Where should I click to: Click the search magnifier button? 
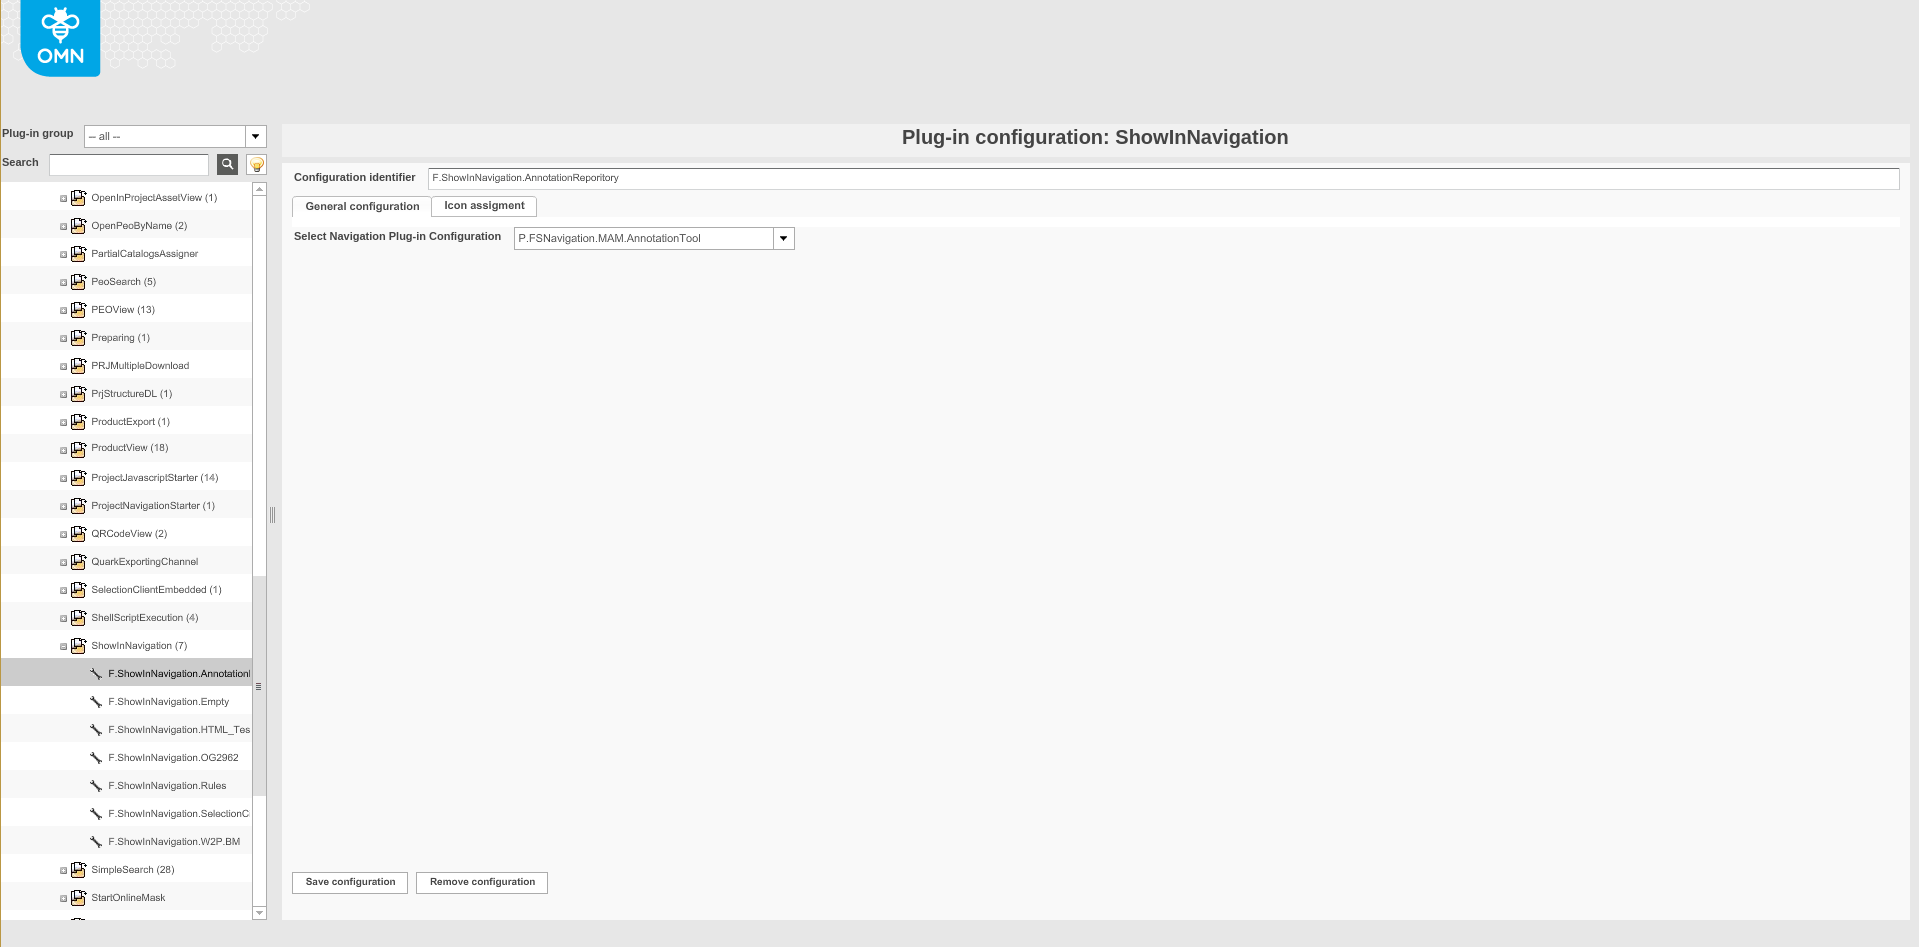(228, 164)
